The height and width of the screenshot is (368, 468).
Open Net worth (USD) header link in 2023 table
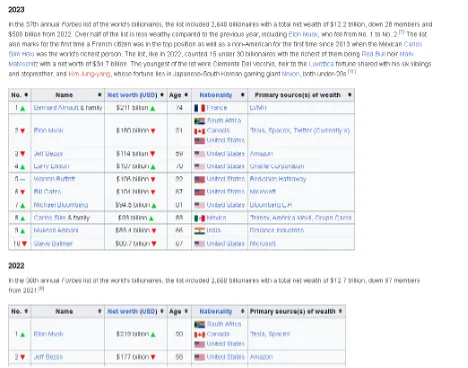coord(132,95)
